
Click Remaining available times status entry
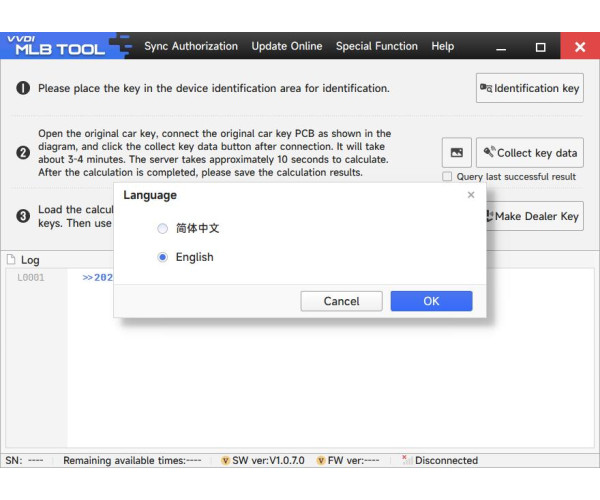(x=132, y=461)
